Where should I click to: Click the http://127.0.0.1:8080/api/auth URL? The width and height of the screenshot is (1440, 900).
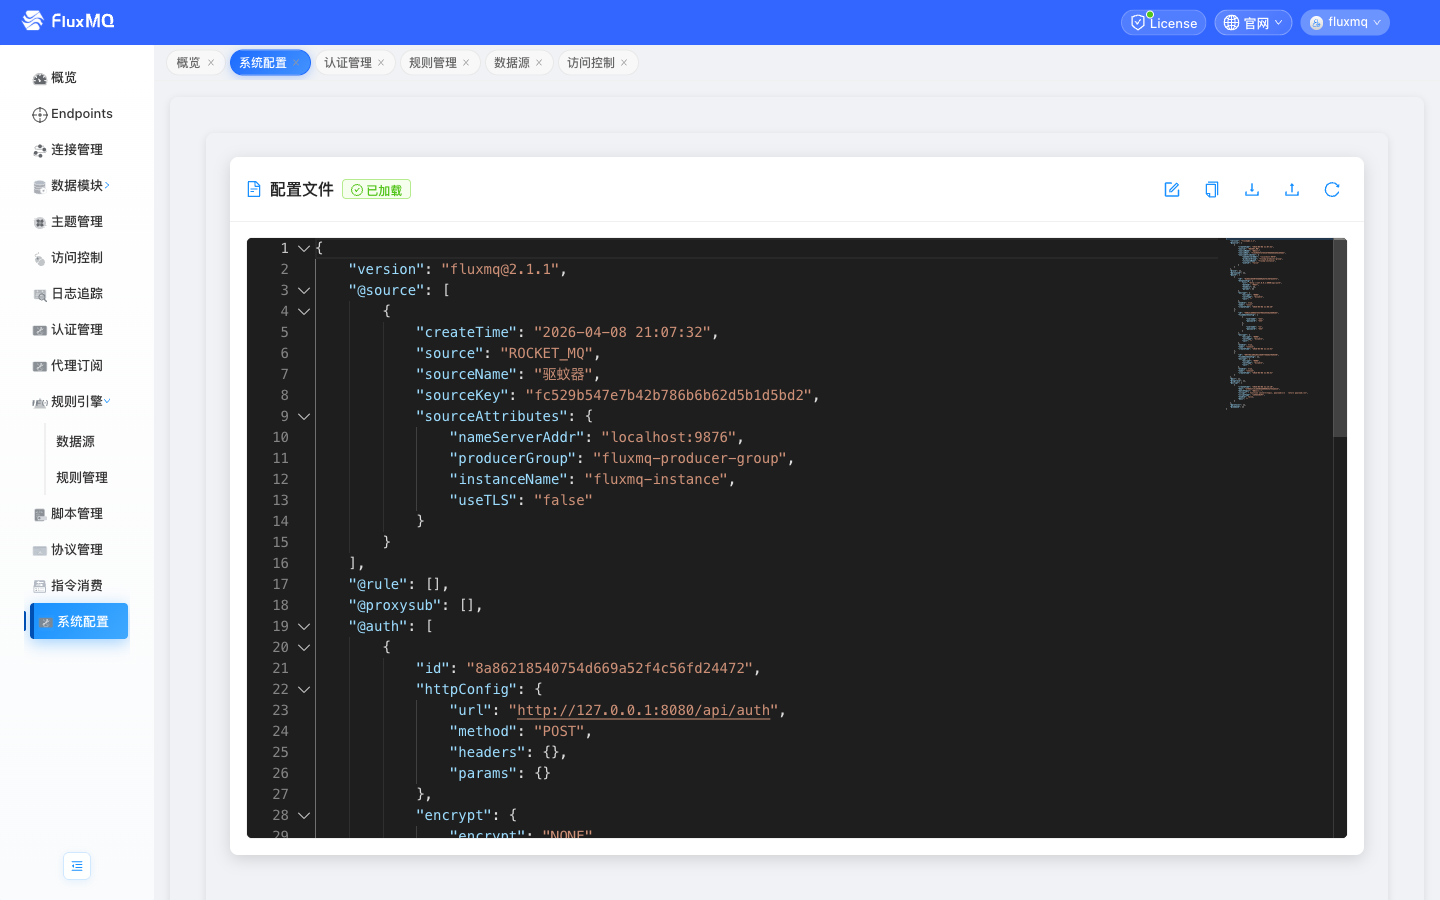point(643,710)
